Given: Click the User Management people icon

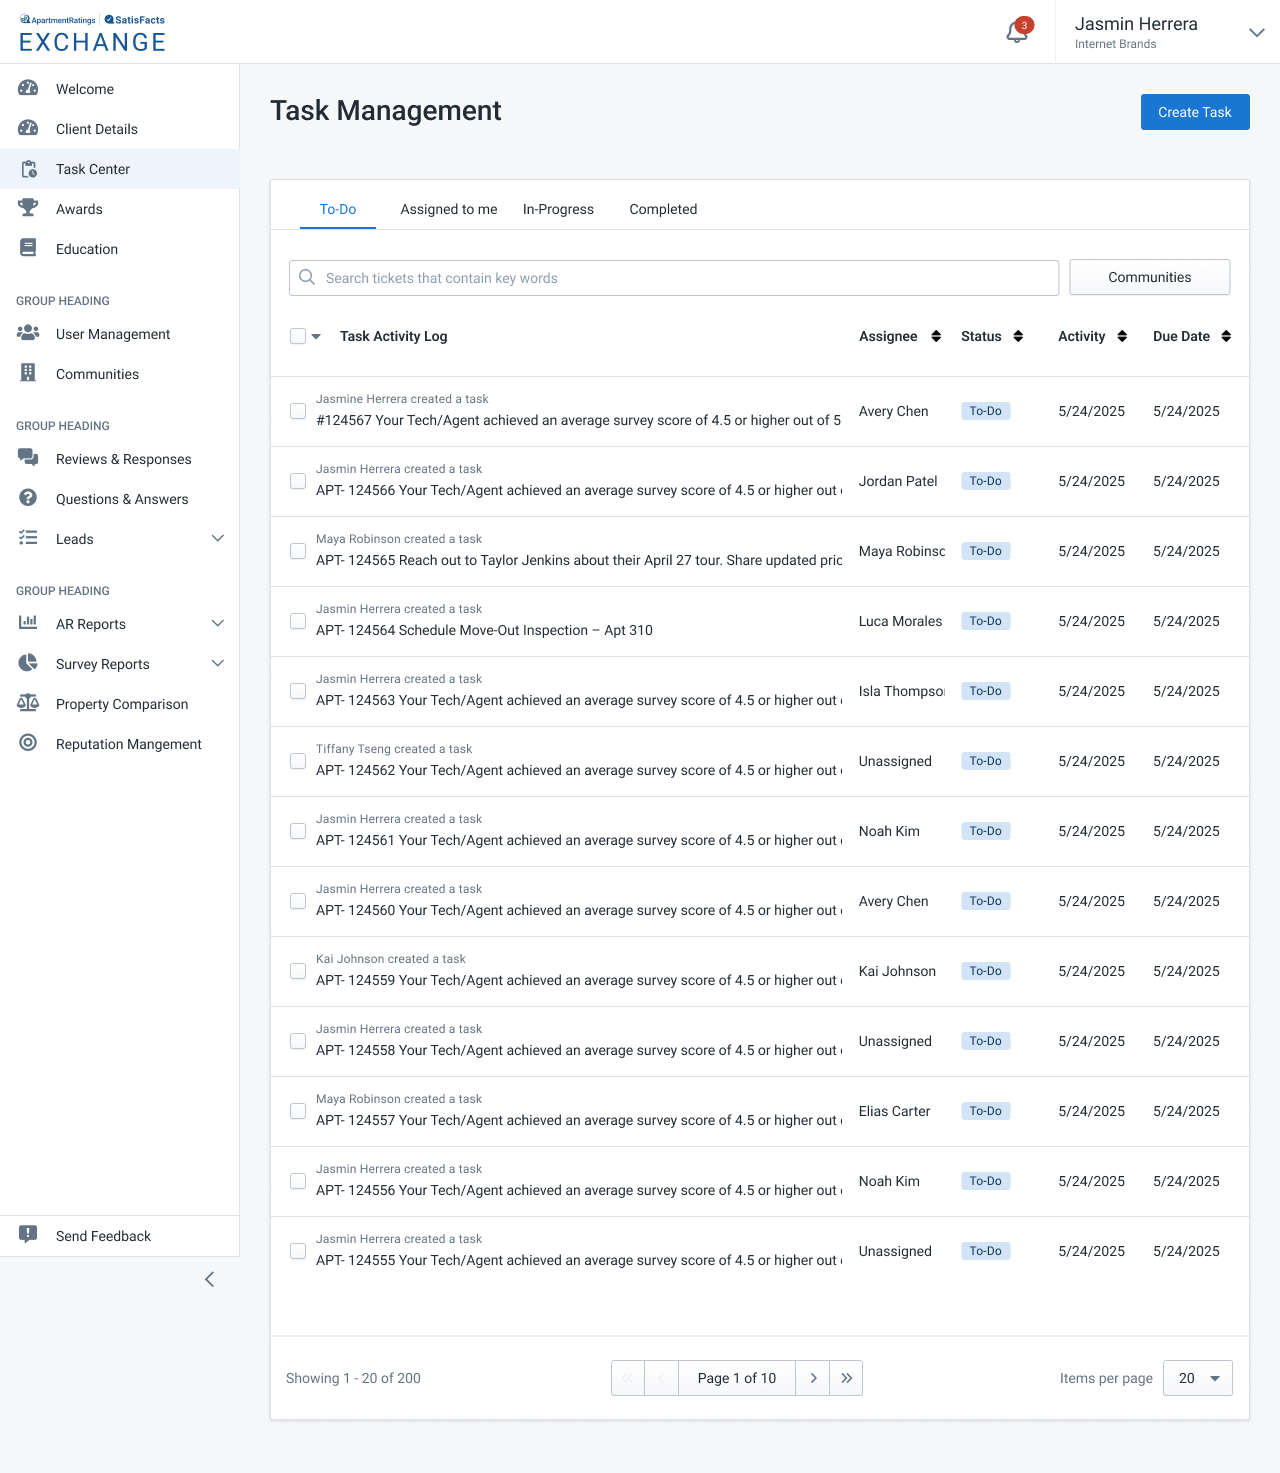Looking at the screenshot, I should click(x=28, y=333).
